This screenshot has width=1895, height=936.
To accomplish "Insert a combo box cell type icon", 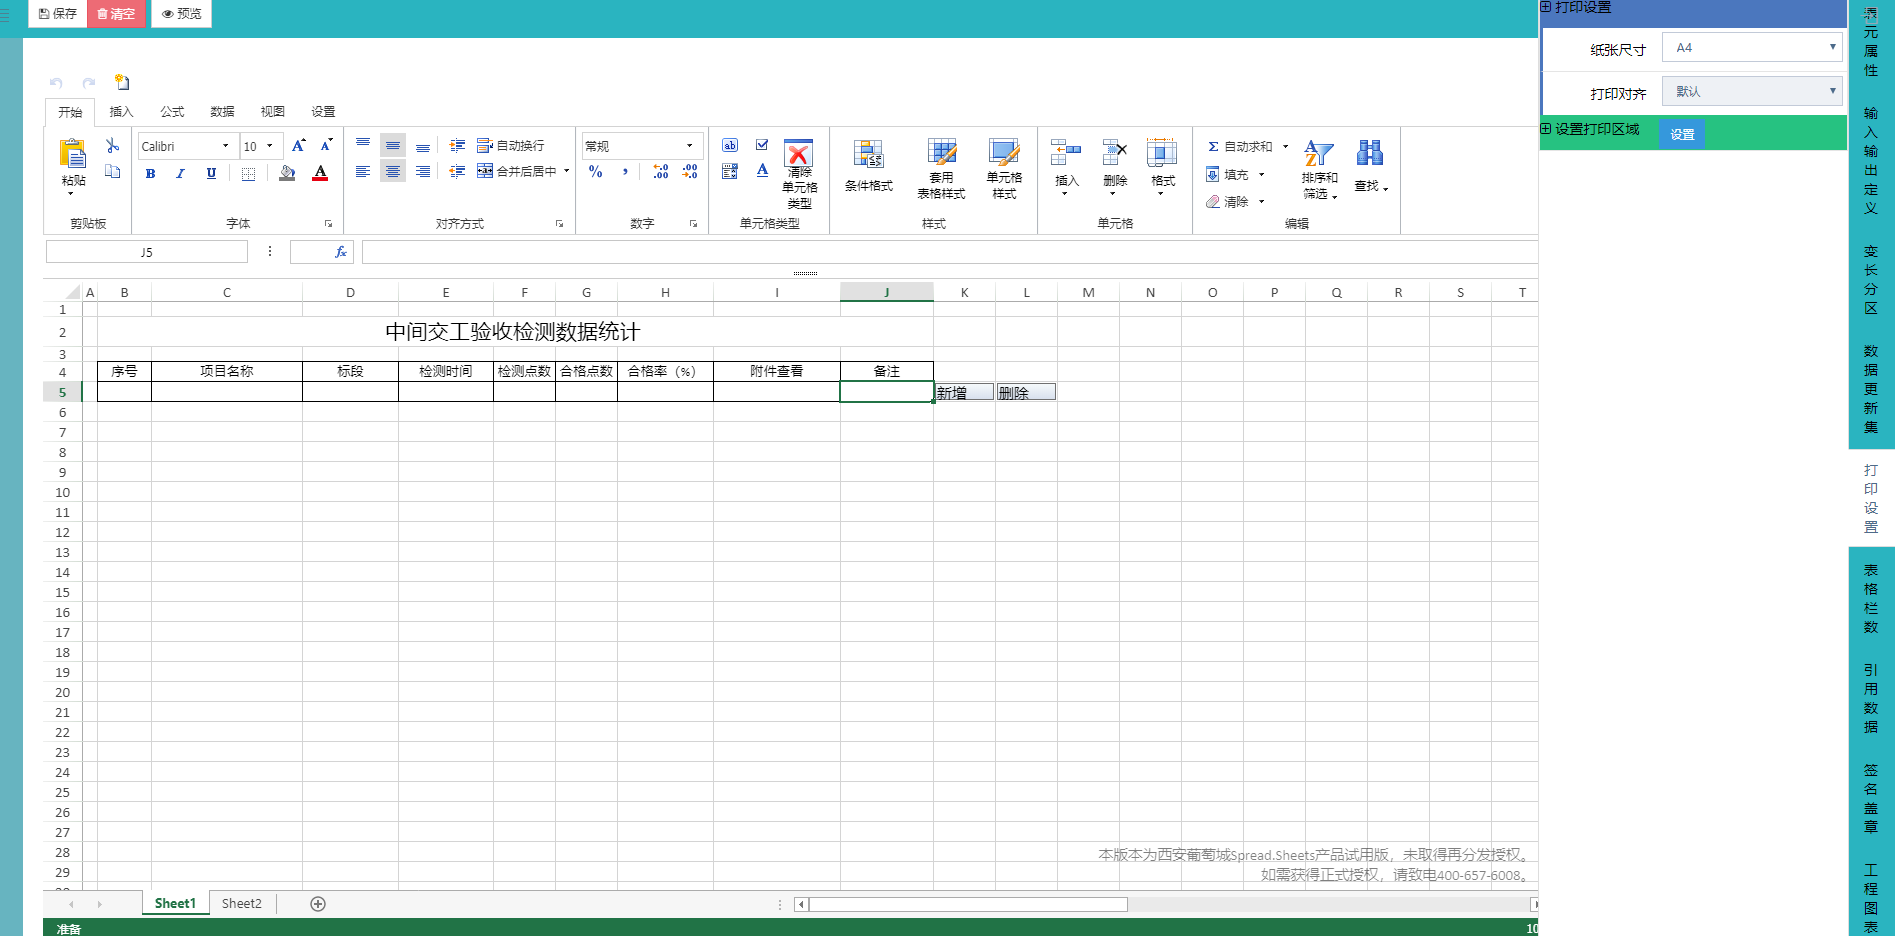I will tap(730, 172).
